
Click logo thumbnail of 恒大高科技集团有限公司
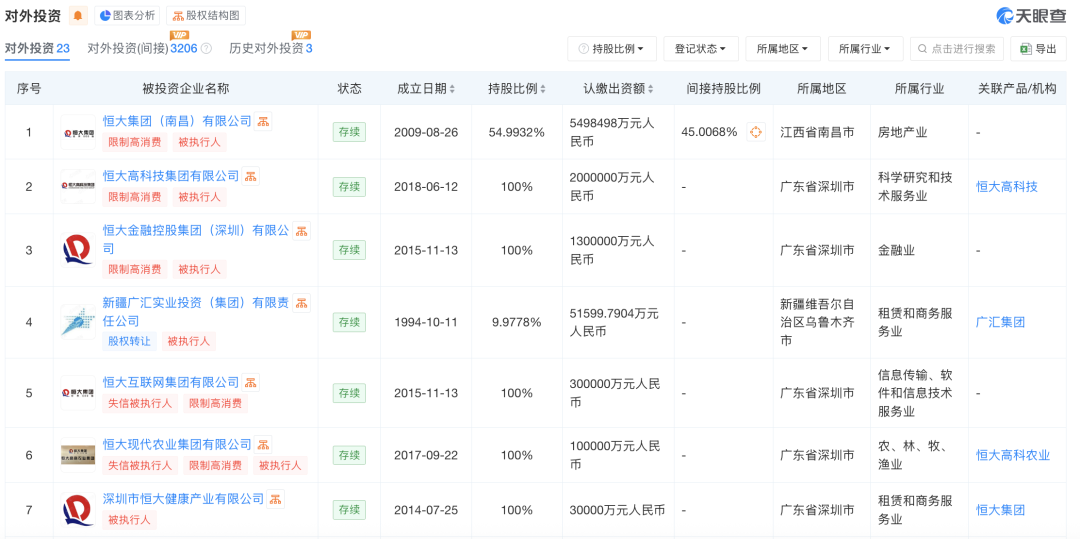point(78,187)
